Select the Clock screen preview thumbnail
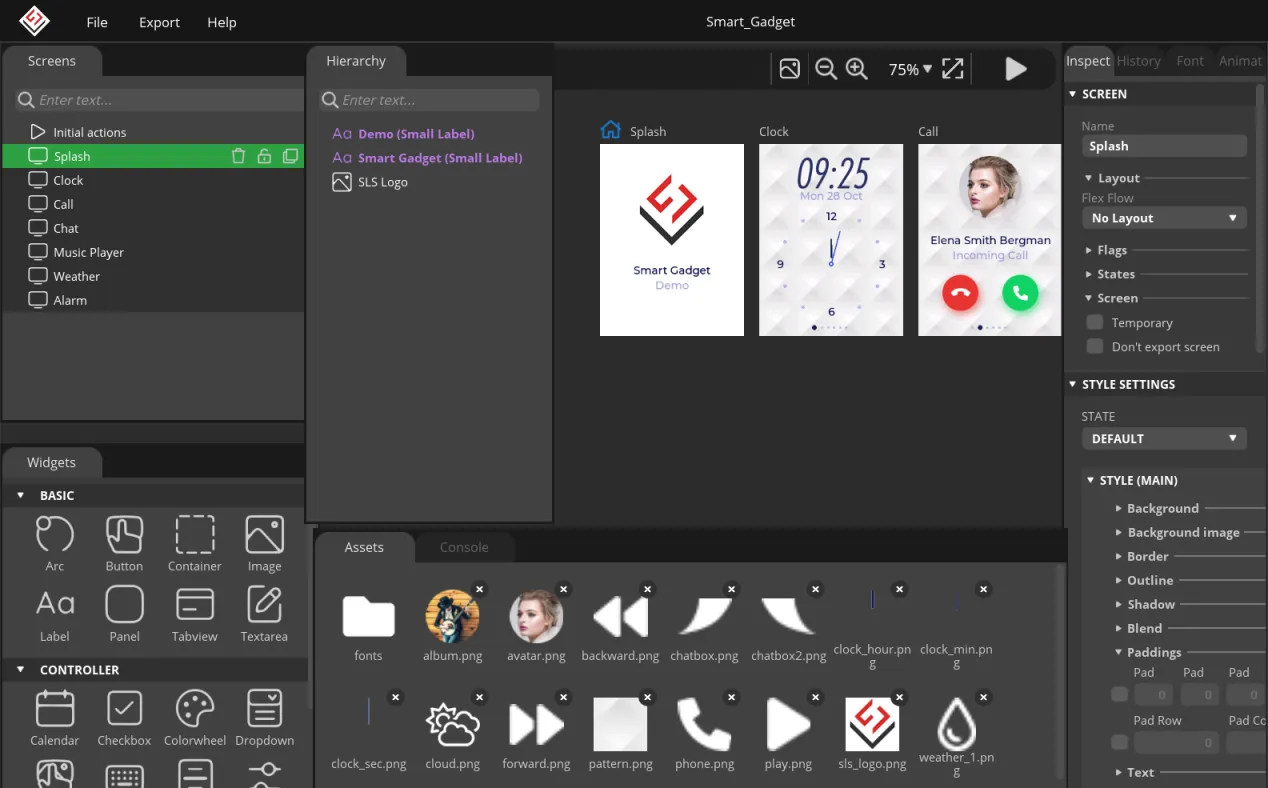This screenshot has height=788, width=1268. [x=831, y=240]
